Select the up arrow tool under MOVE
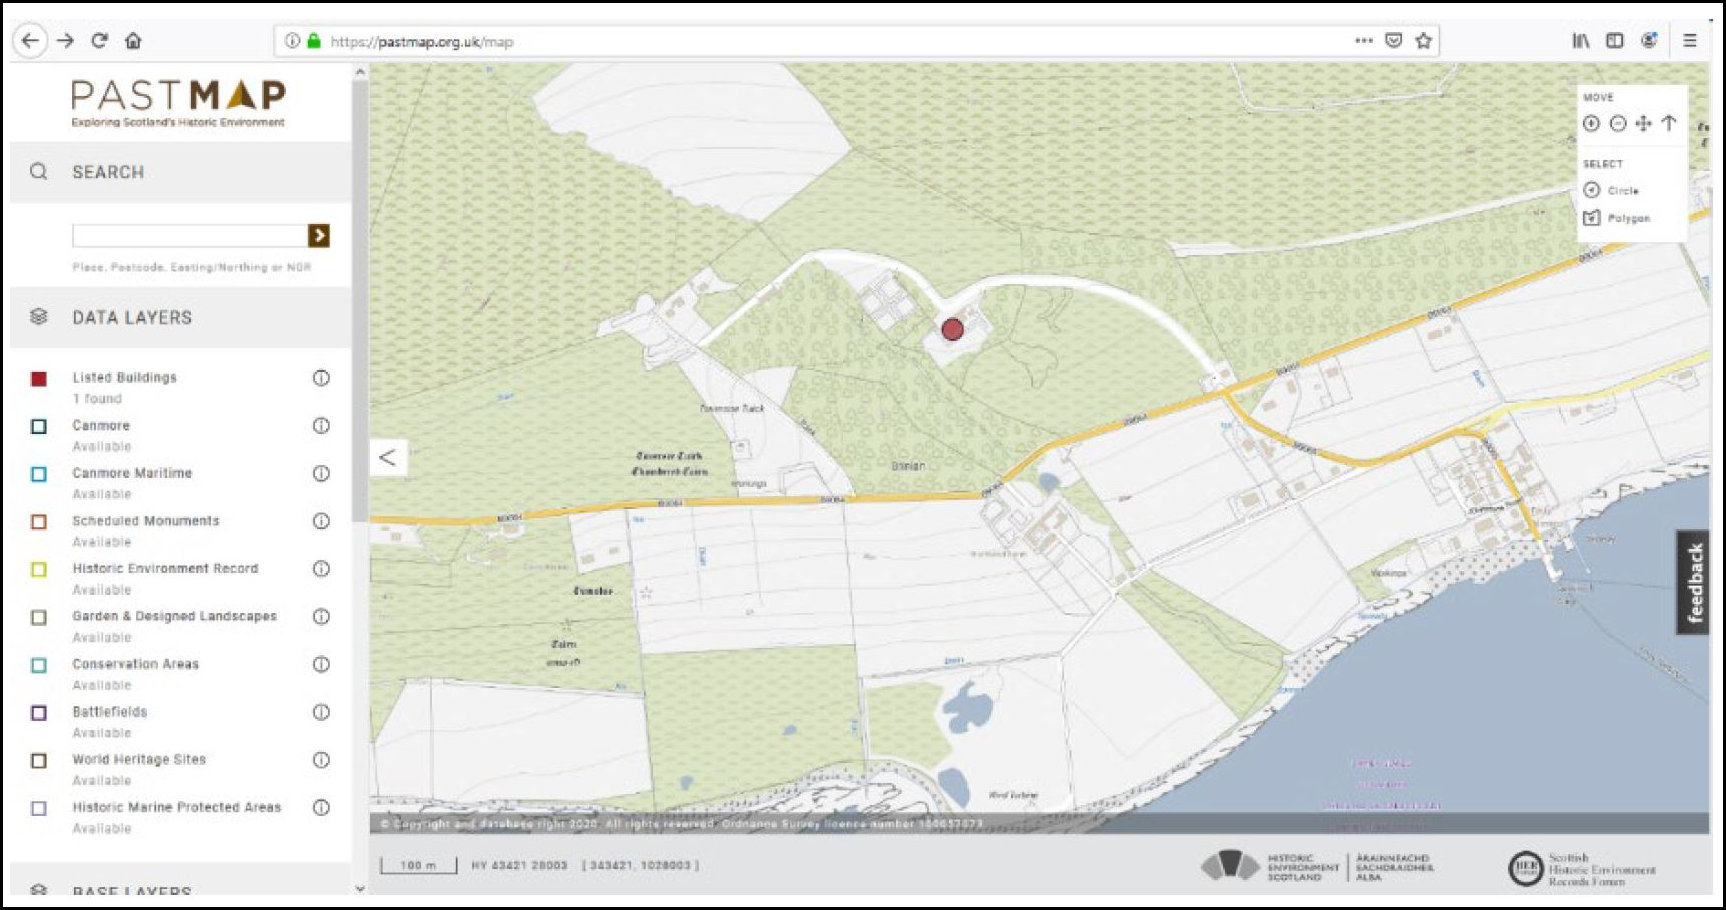 point(1669,122)
